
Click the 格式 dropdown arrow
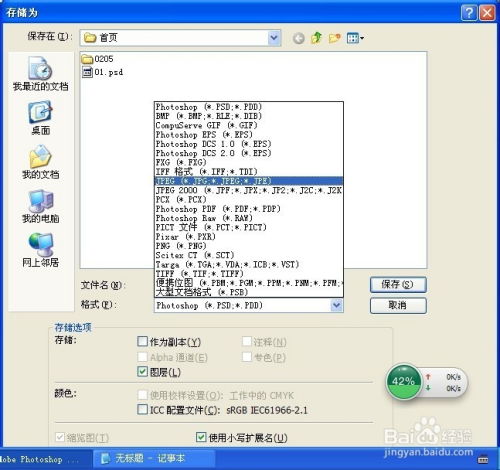(336, 305)
